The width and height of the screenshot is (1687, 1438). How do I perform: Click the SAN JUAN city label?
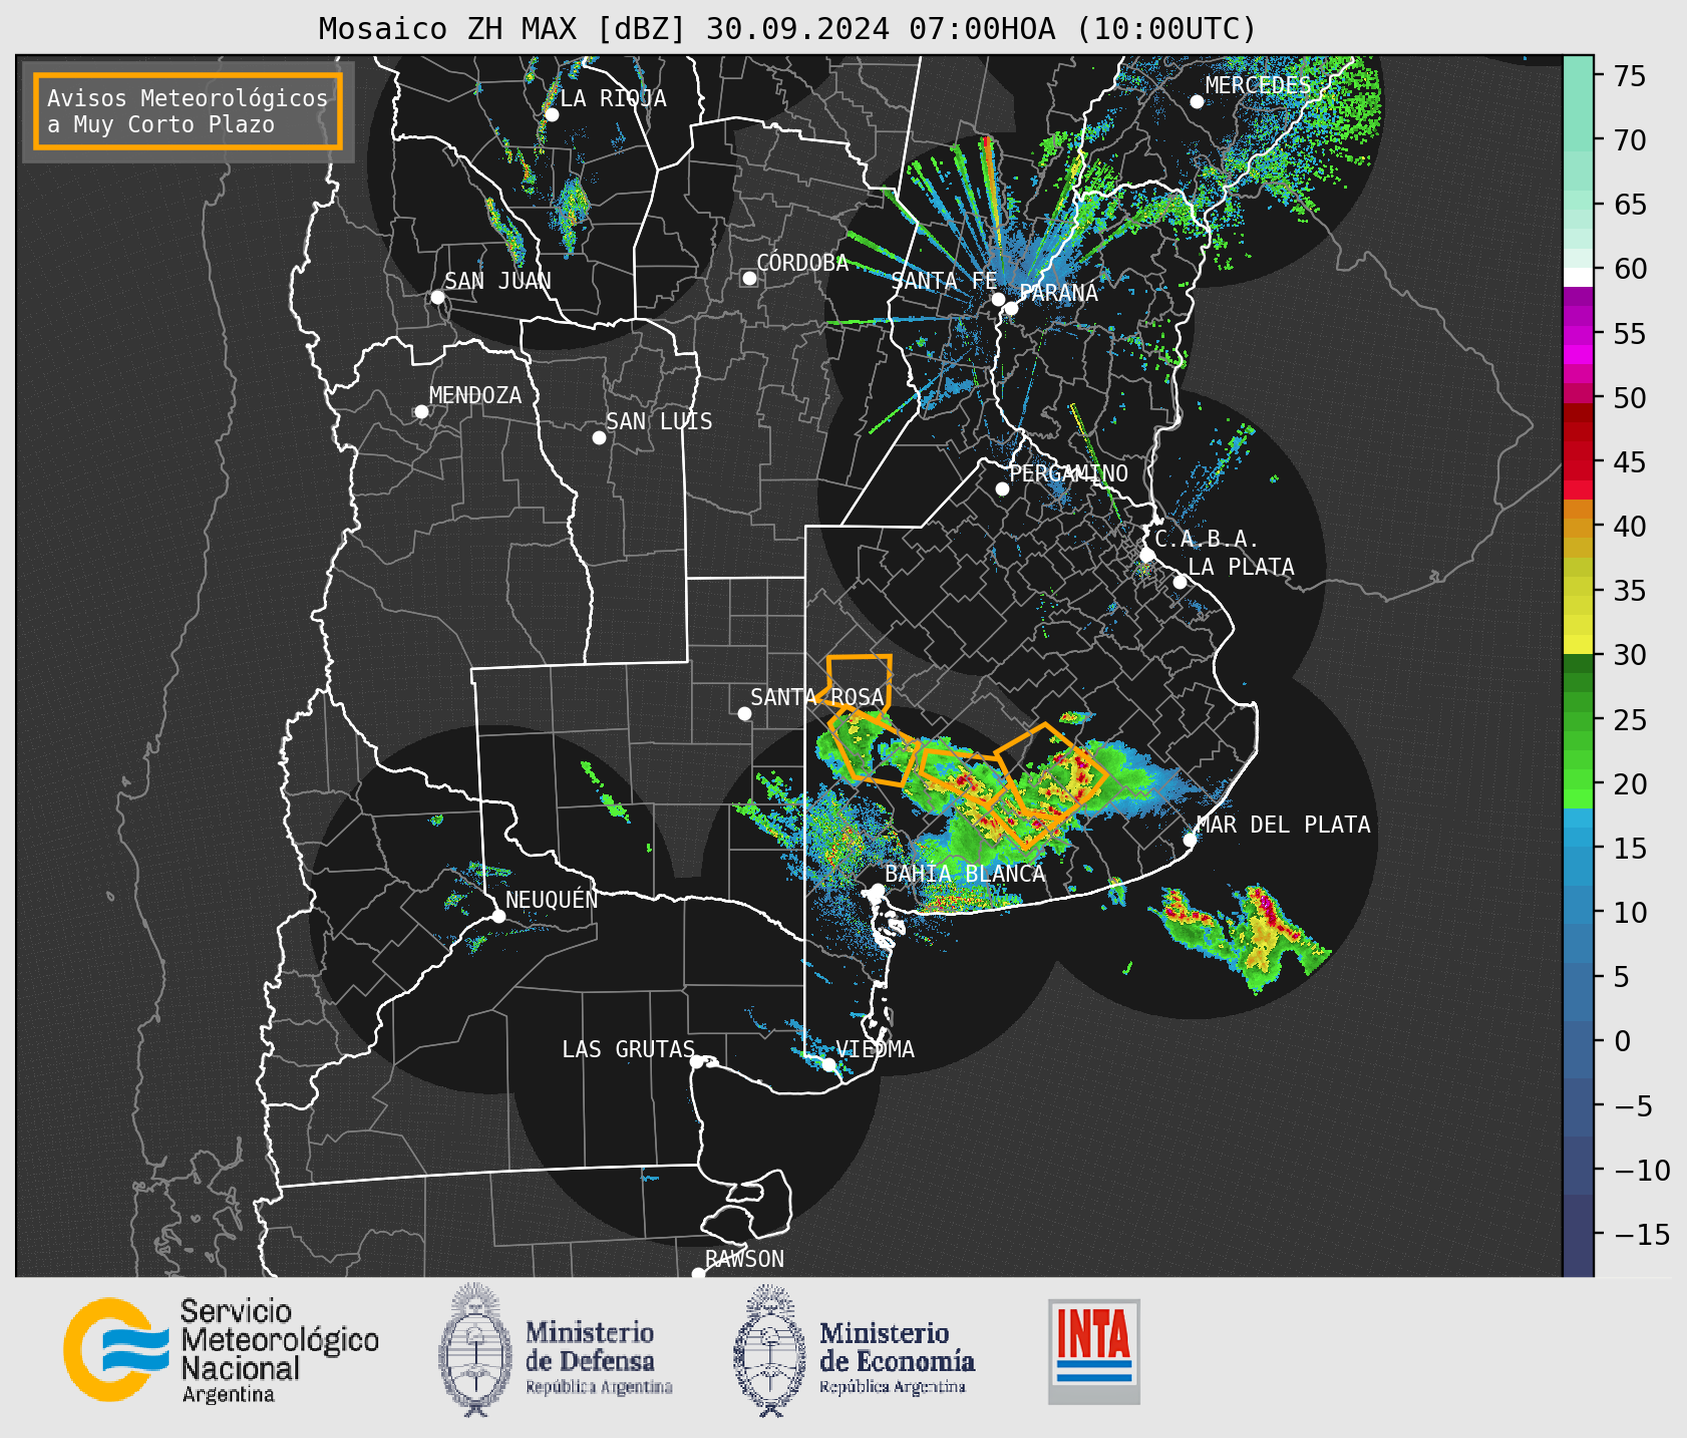point(498,281)
